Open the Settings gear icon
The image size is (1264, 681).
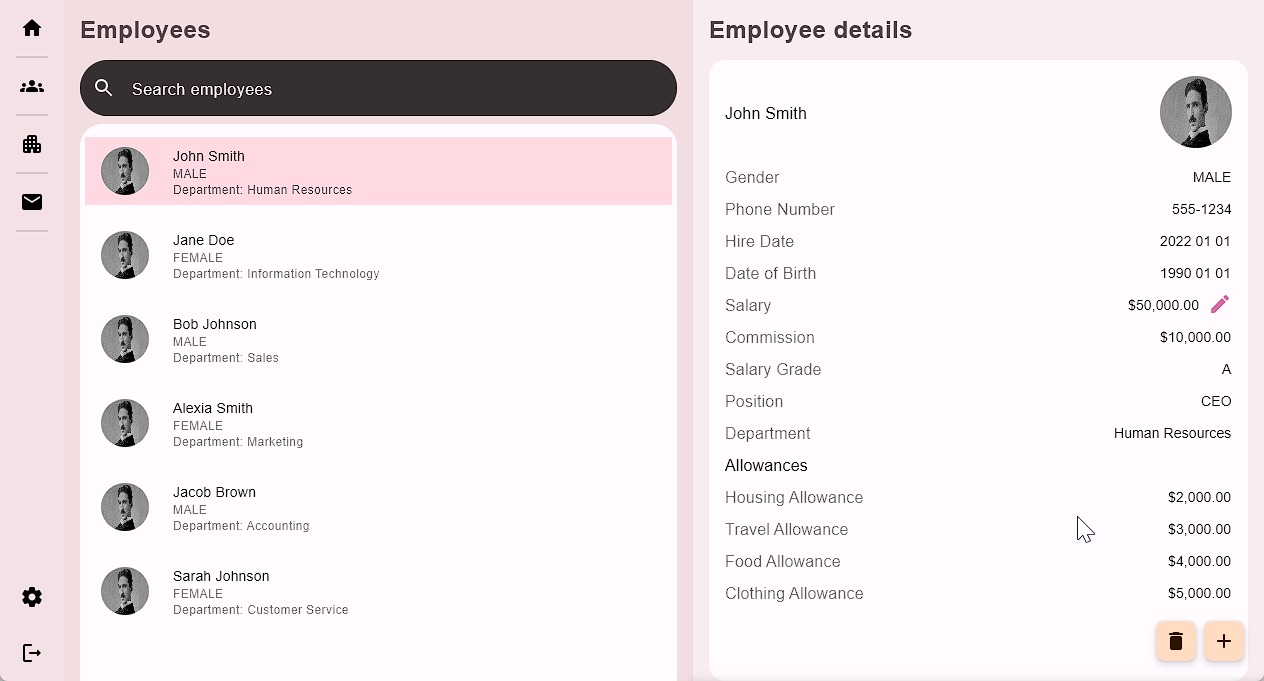click(32, 597)
